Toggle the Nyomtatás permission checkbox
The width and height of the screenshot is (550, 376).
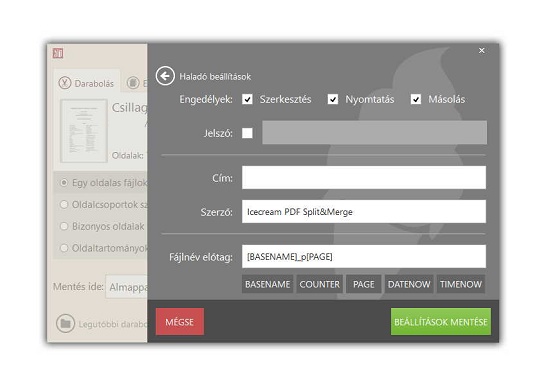point(333,99)
